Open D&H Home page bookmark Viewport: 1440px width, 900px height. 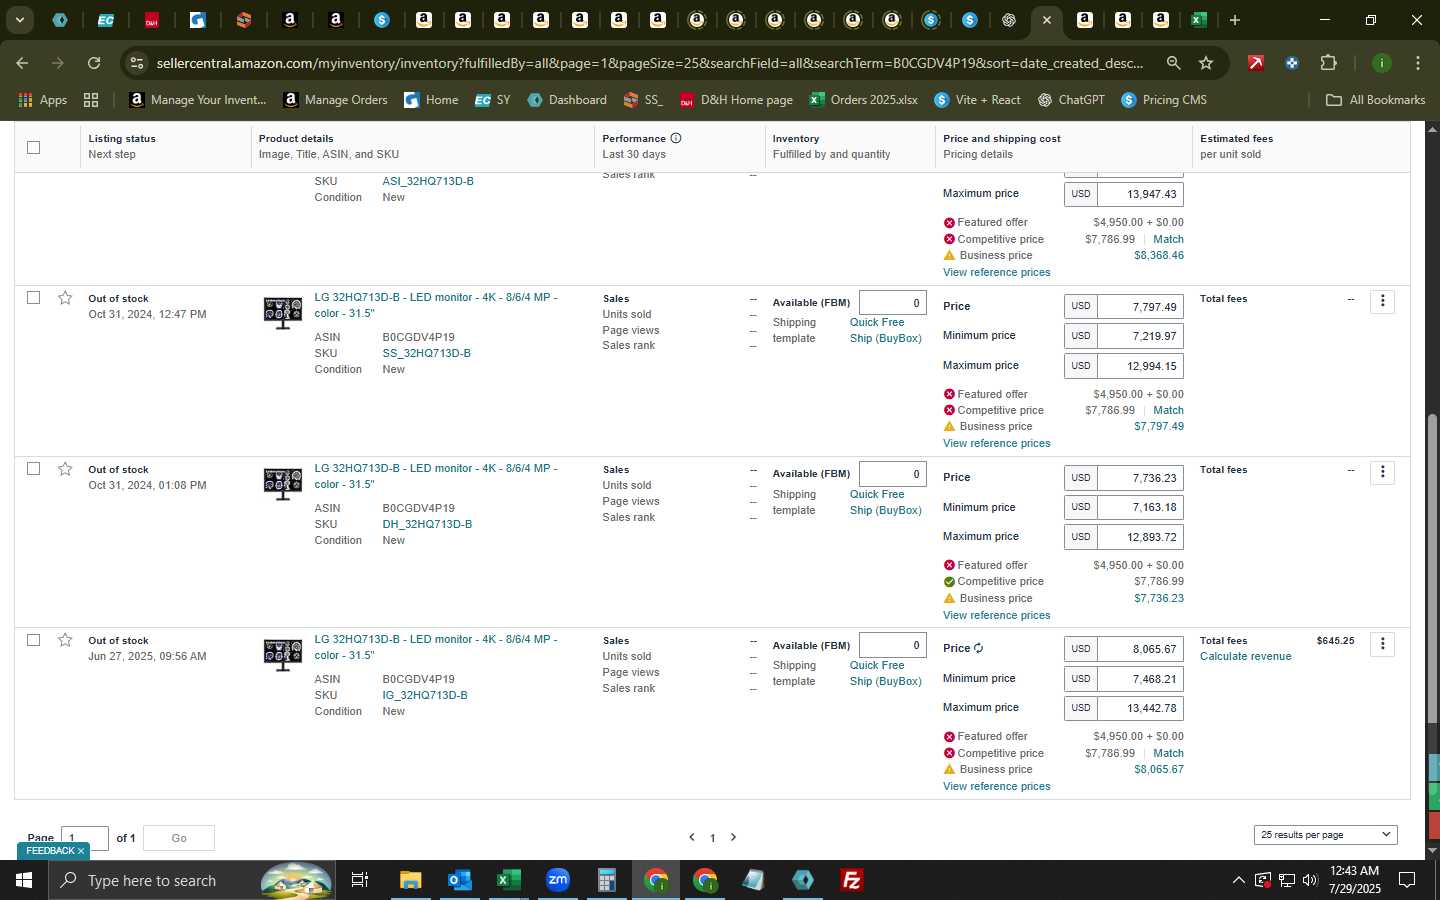[736, 100]
